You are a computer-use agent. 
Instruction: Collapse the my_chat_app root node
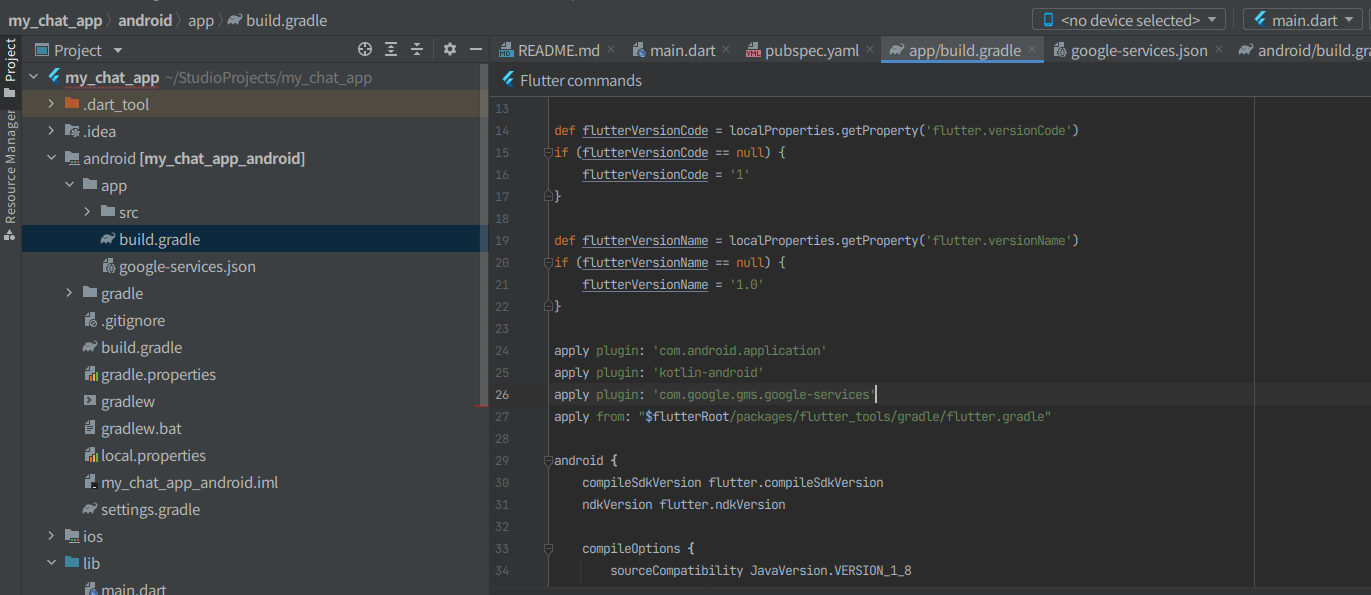coord(34,77)
